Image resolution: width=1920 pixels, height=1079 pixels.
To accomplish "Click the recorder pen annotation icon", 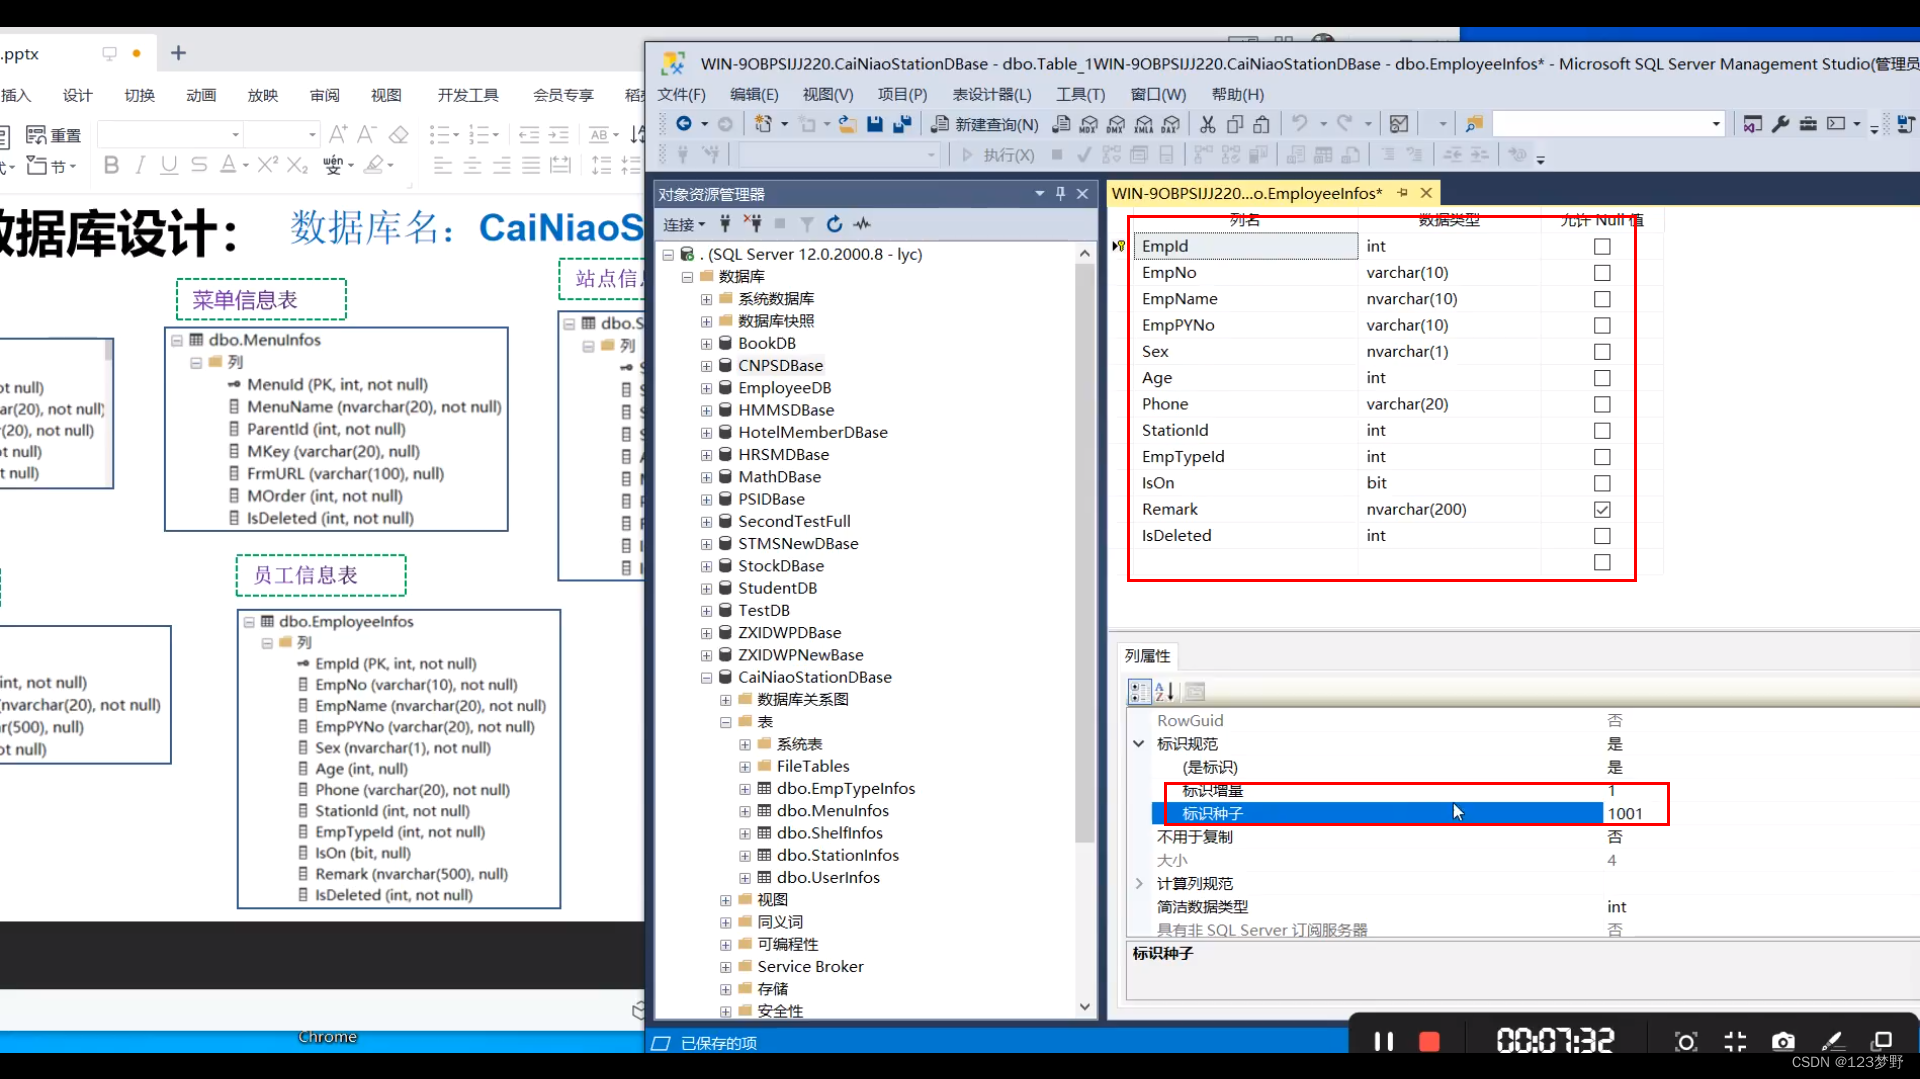I will coord(1833,1042).
